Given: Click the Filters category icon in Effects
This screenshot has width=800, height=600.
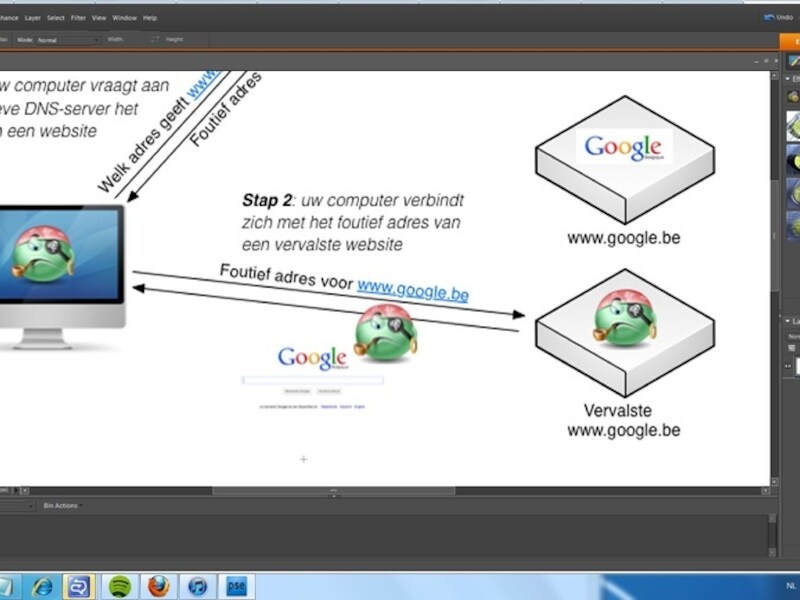Looking at the screenshot, I should click(793, 96).
